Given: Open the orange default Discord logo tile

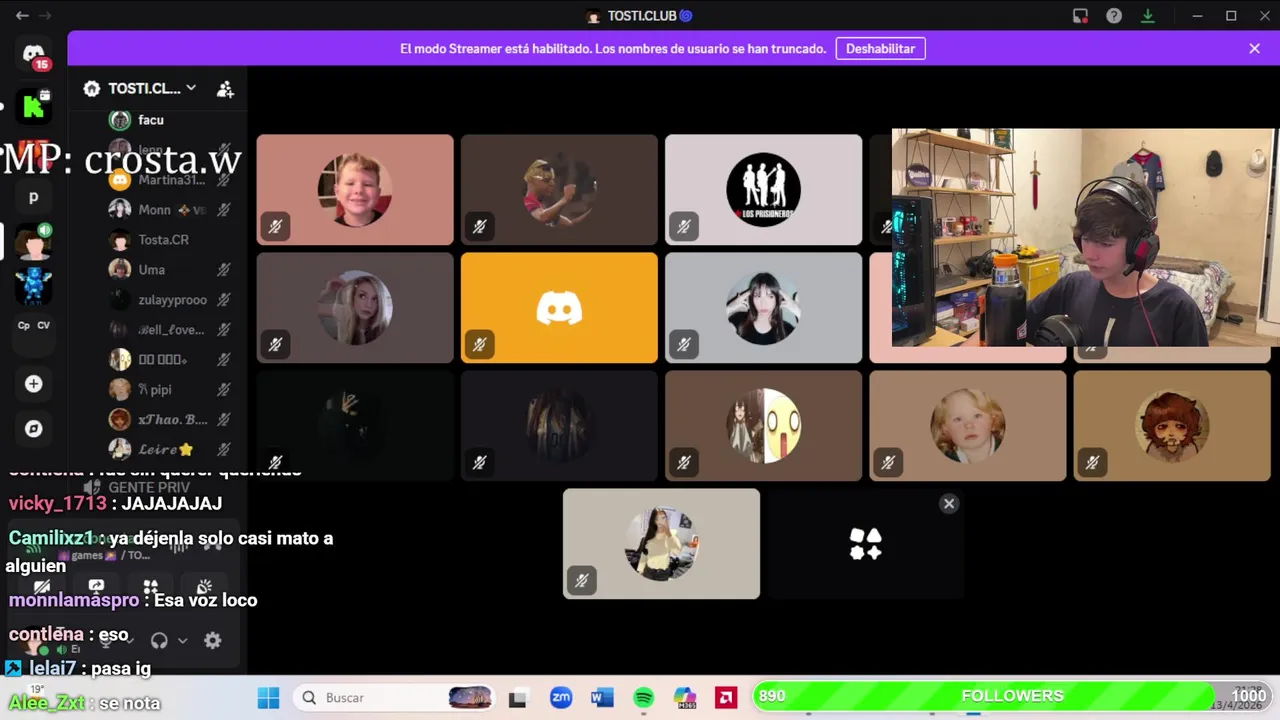Looking at the screenshot, I should coord(559,308).
